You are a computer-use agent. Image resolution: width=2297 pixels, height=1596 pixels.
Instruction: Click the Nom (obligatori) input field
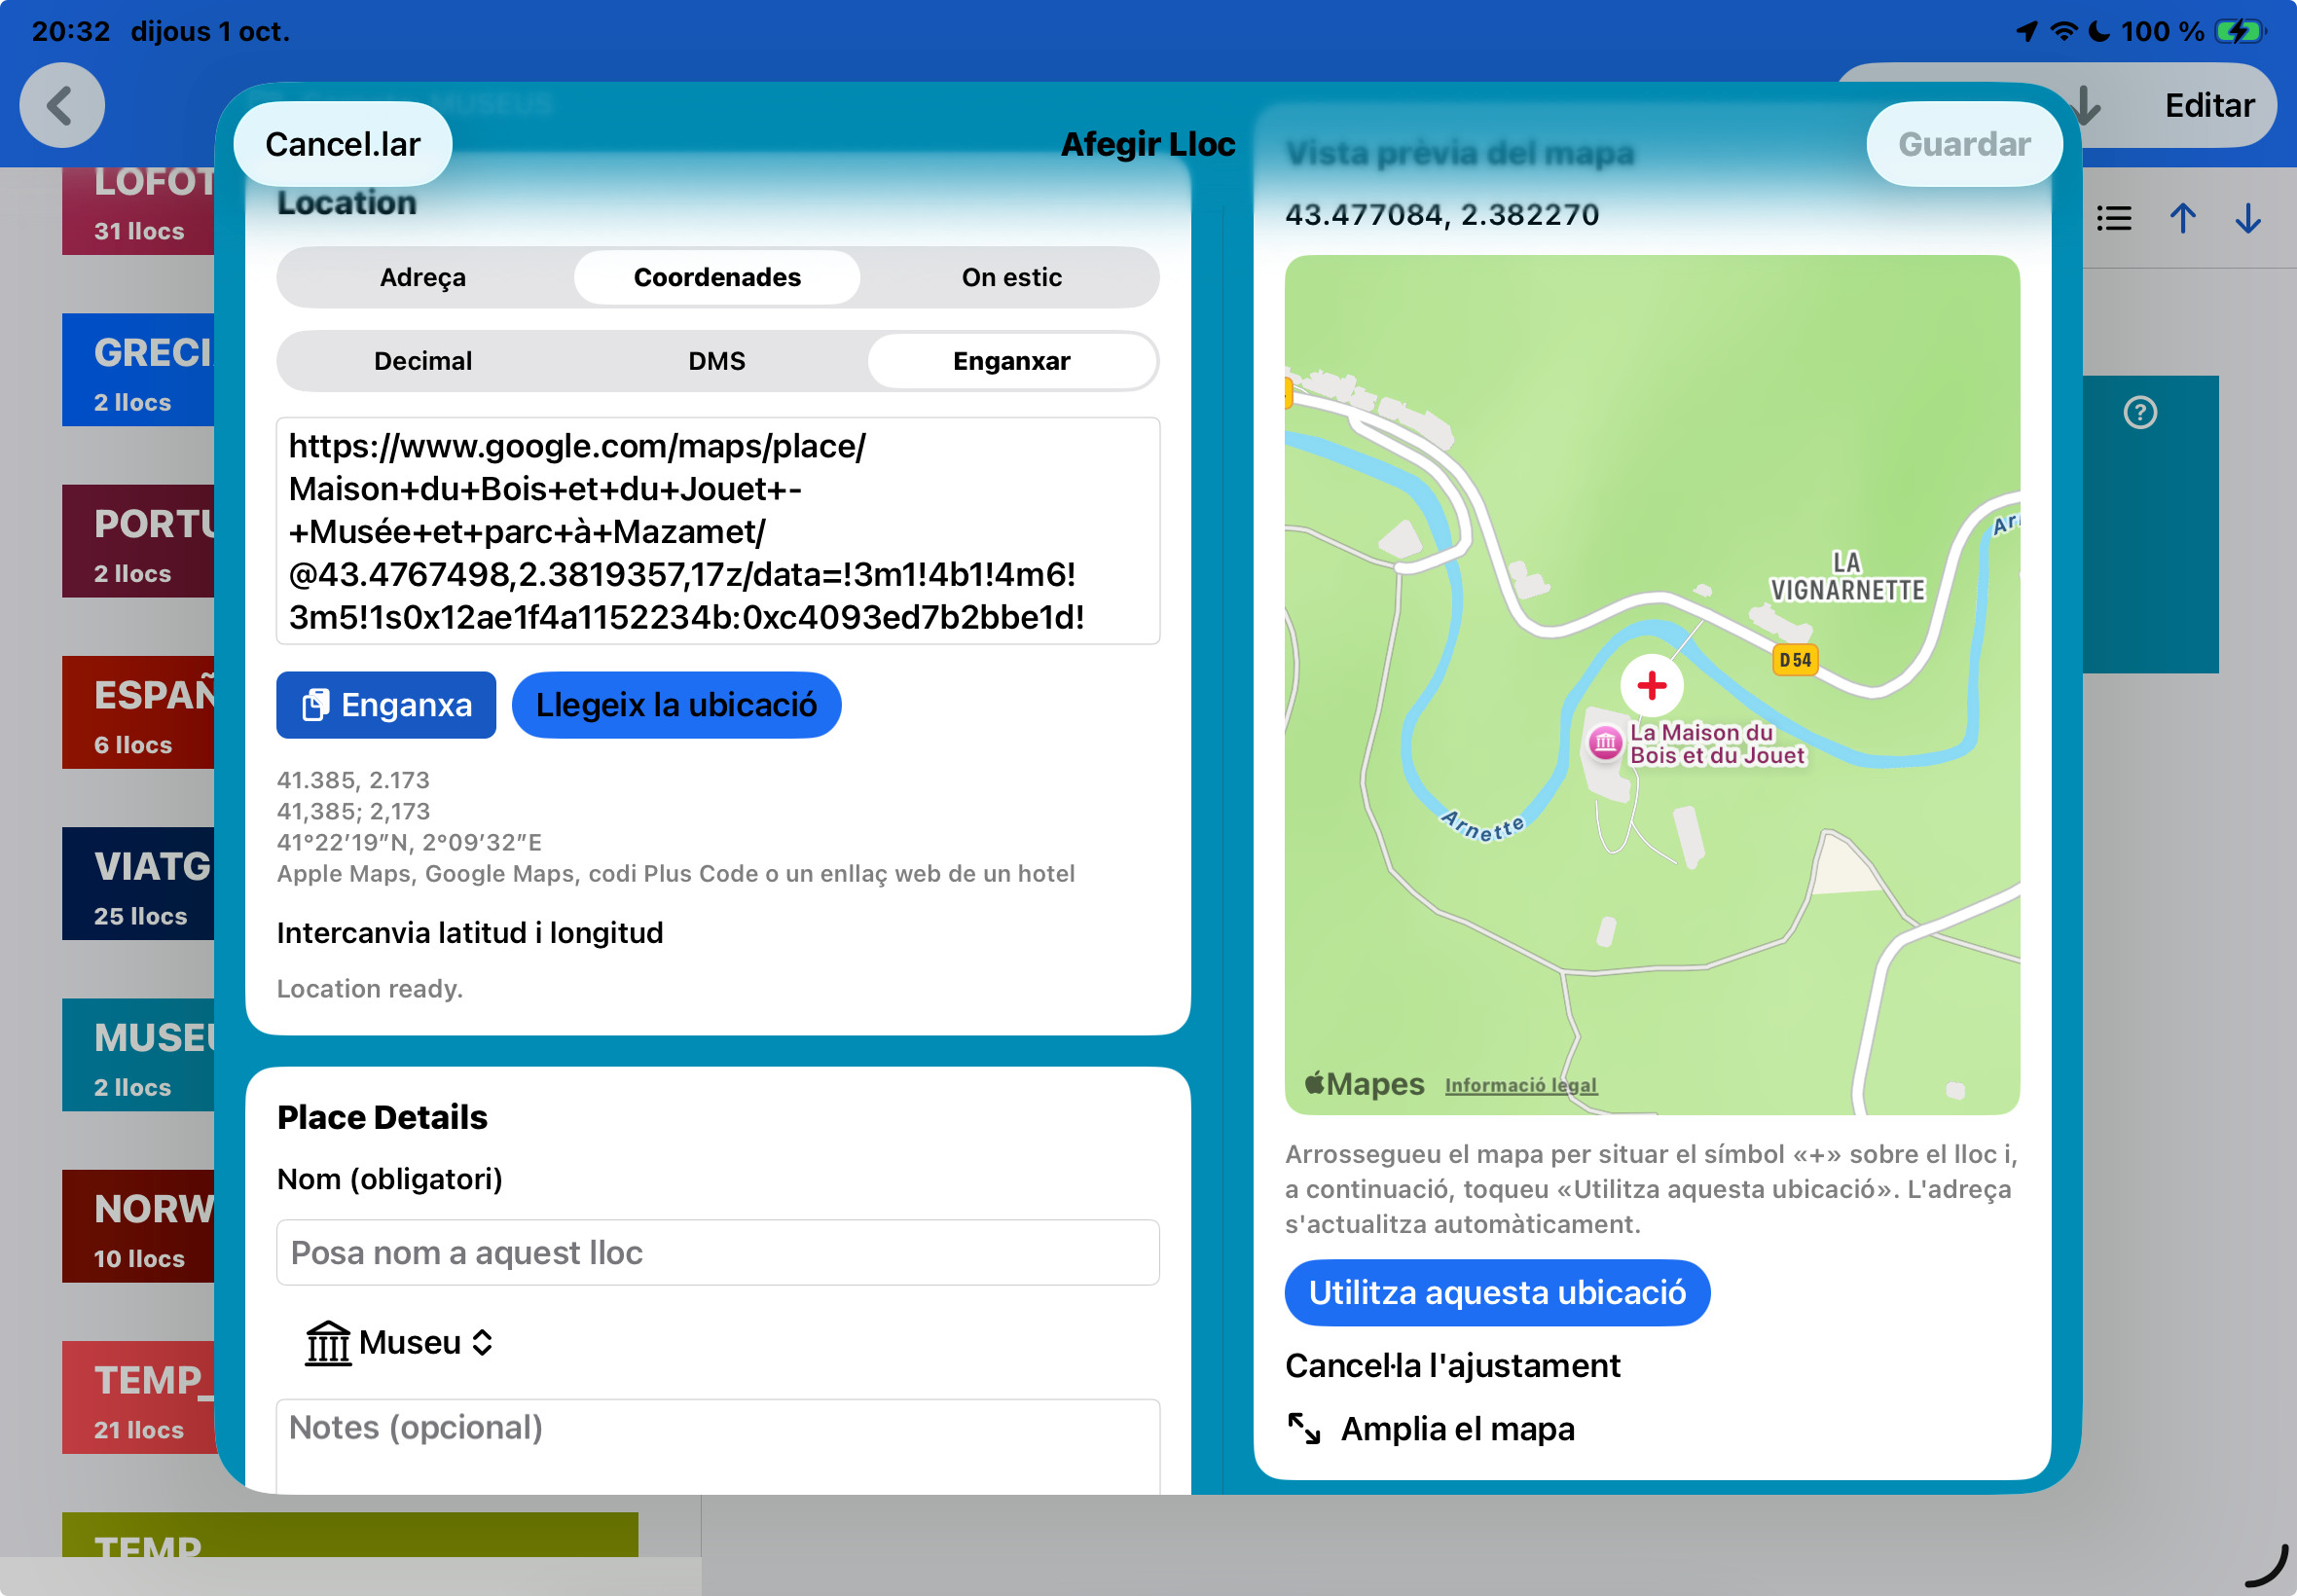click(x=718, y=1252)
